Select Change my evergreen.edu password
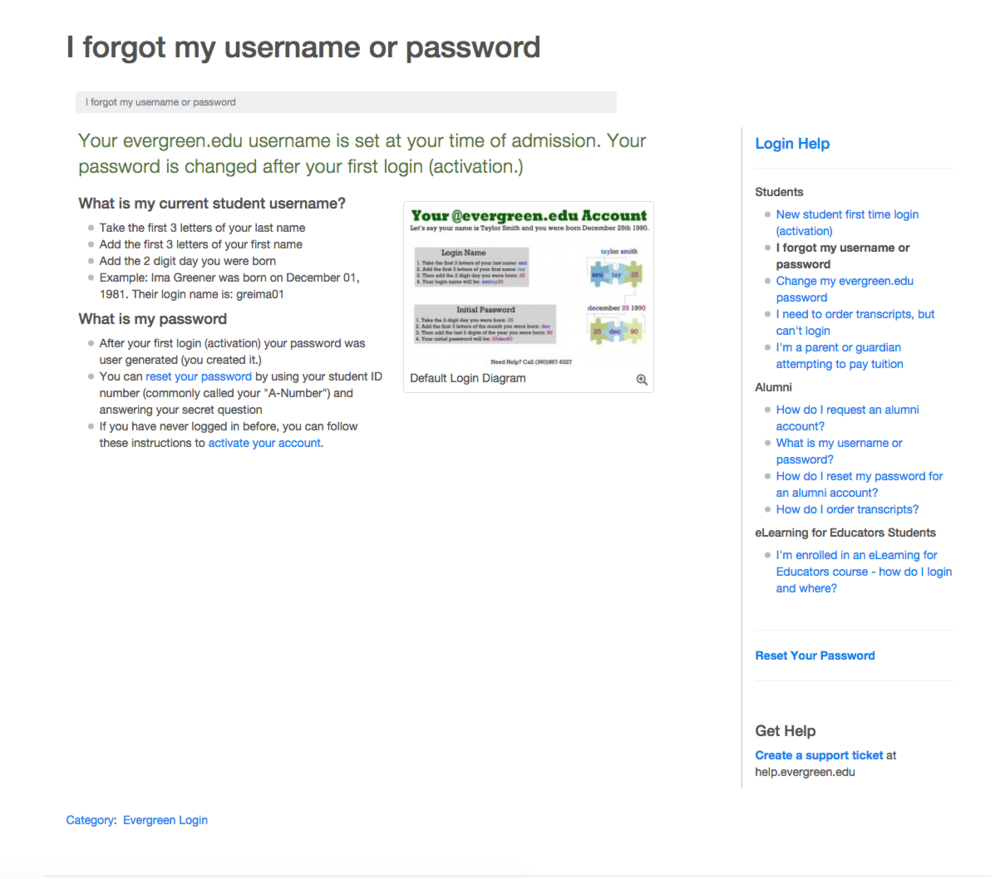This screenshot has width=1000, height=879. [844, 289]
